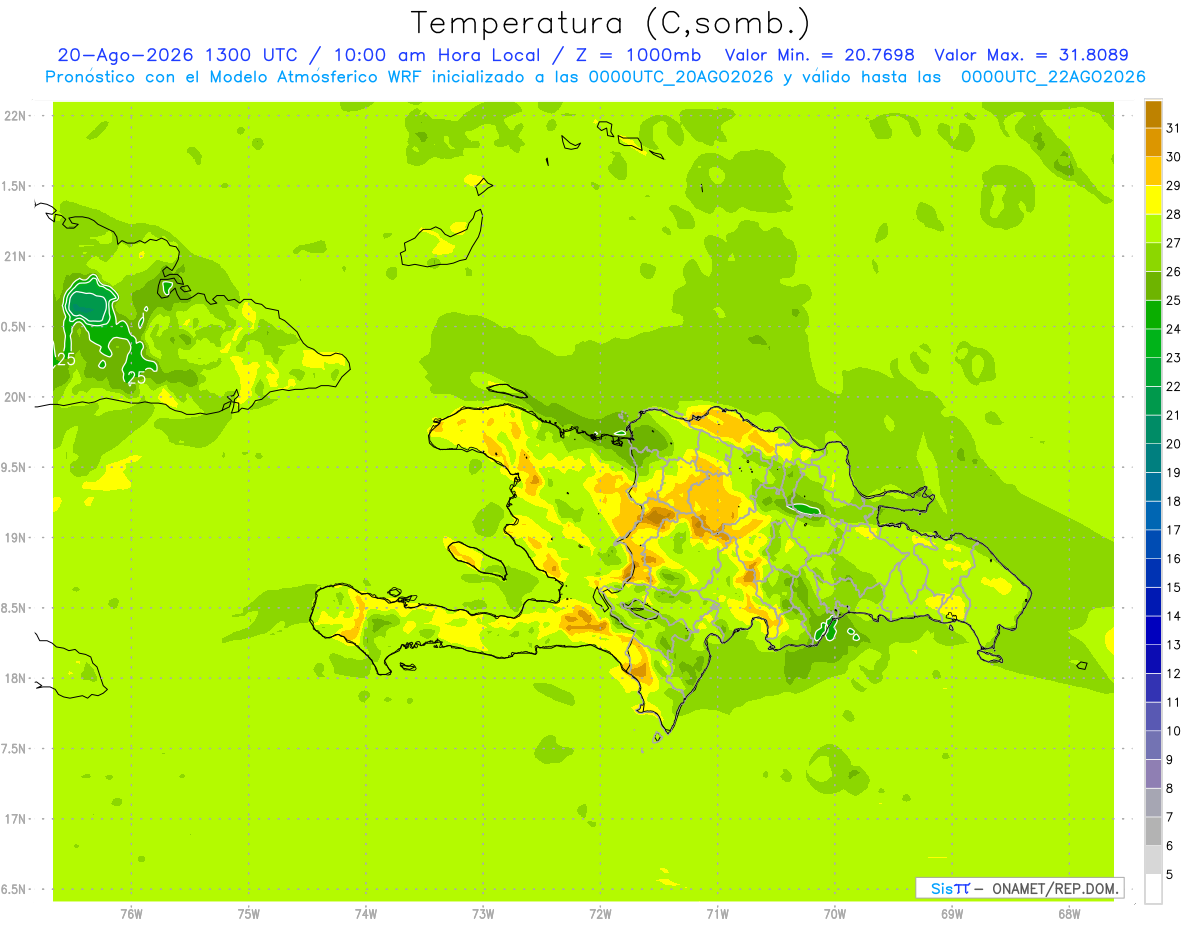Click the legend value label 22

pyautogui.click(x=1174, y=386)
